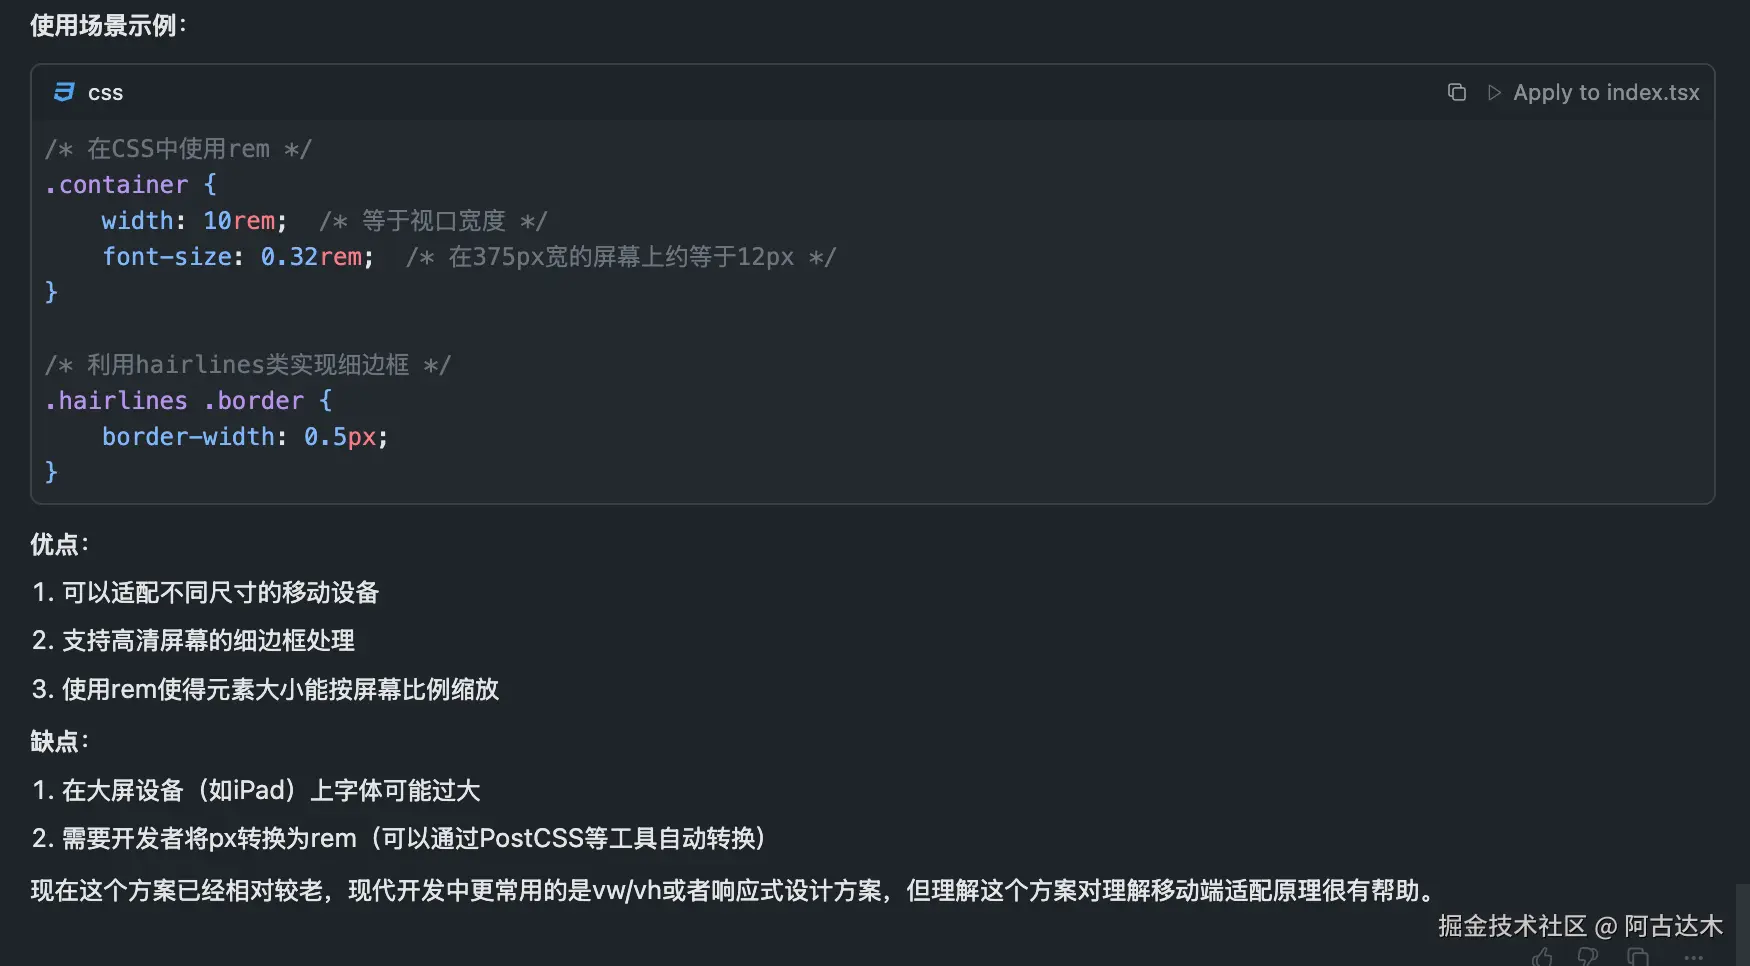Select the css language label in the header
The width and height of the screenshot is (1750, 966).
click(104, 92)
